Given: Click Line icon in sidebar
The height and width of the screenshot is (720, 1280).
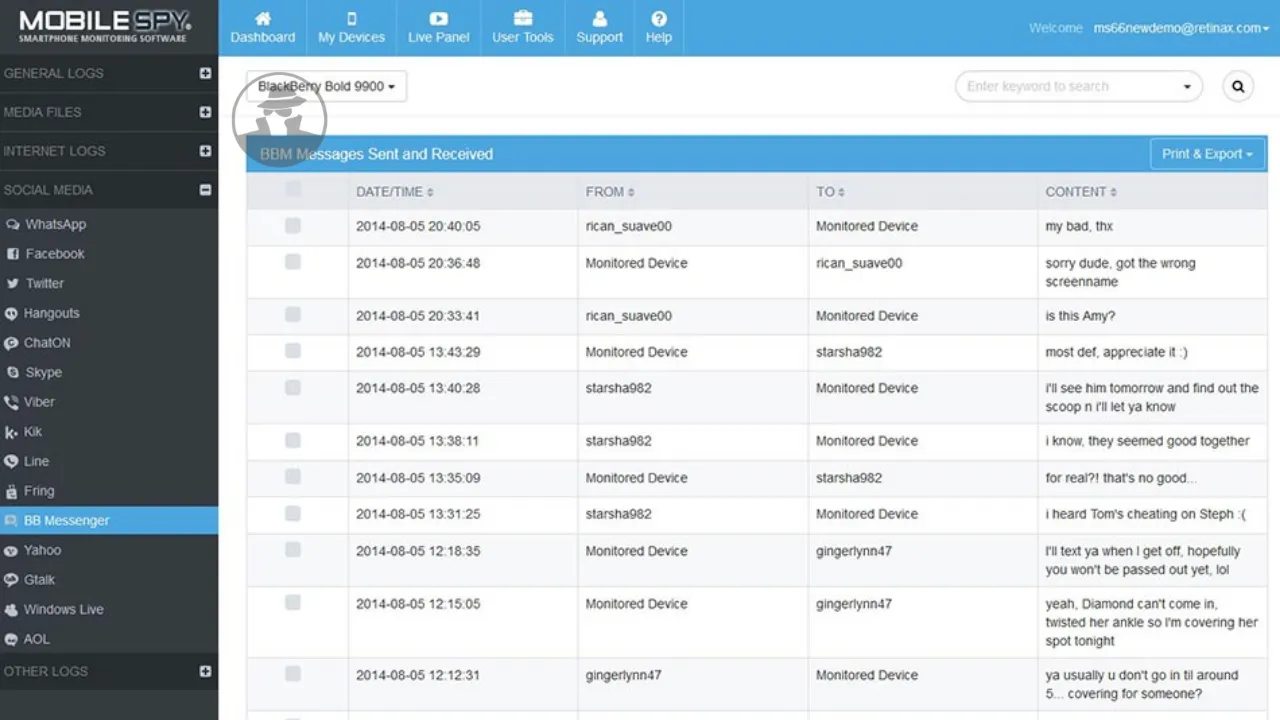Looking at the screenshot, I should 12,461.
